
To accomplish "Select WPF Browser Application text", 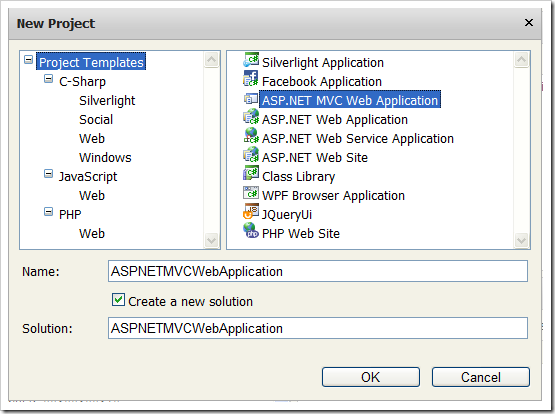I will [333, 196].
